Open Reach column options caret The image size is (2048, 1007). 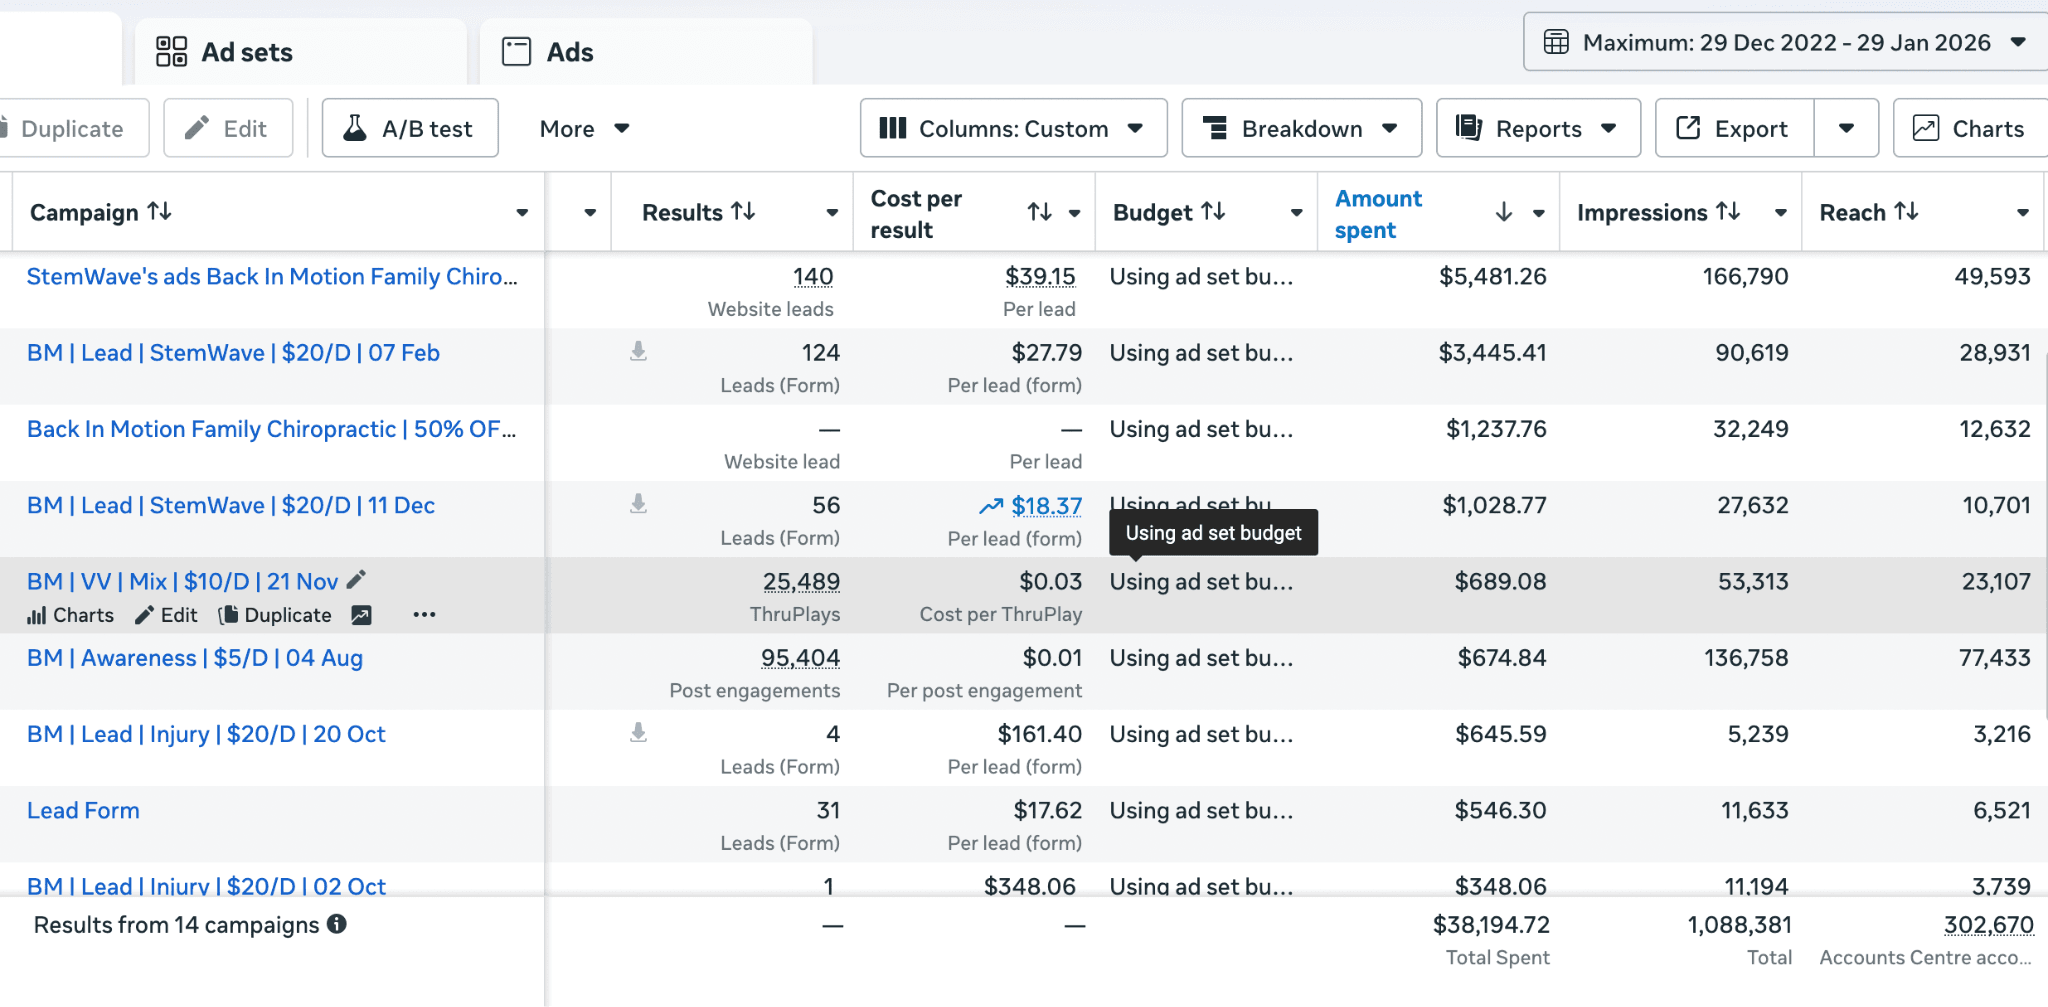point(2023,212)
